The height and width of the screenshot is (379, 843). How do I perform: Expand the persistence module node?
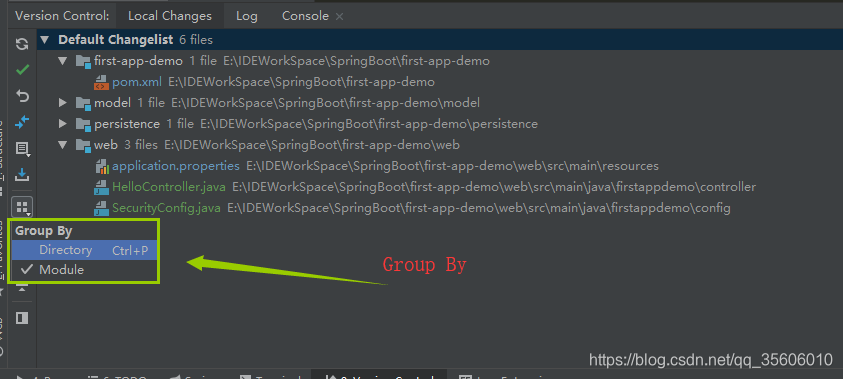tap(63, 124)
